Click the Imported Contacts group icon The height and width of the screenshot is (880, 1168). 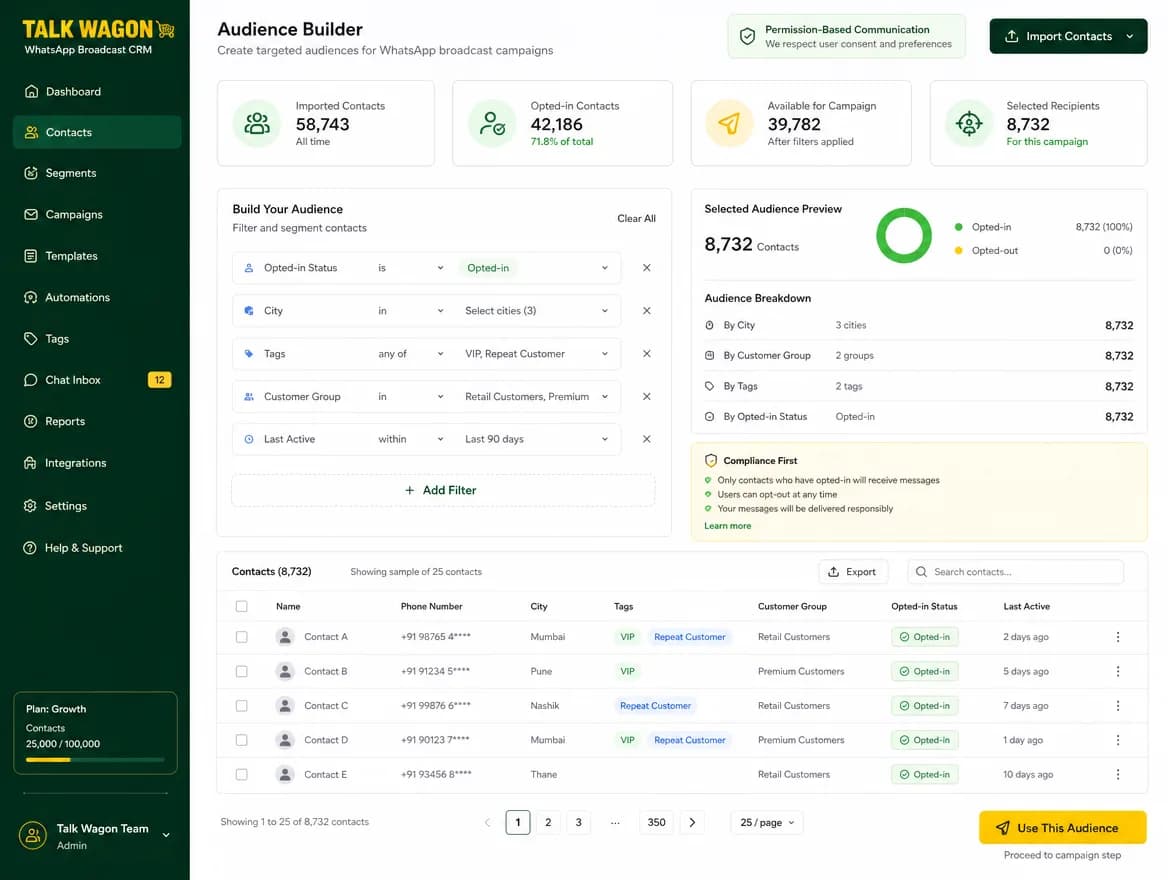tap(257, 123)
